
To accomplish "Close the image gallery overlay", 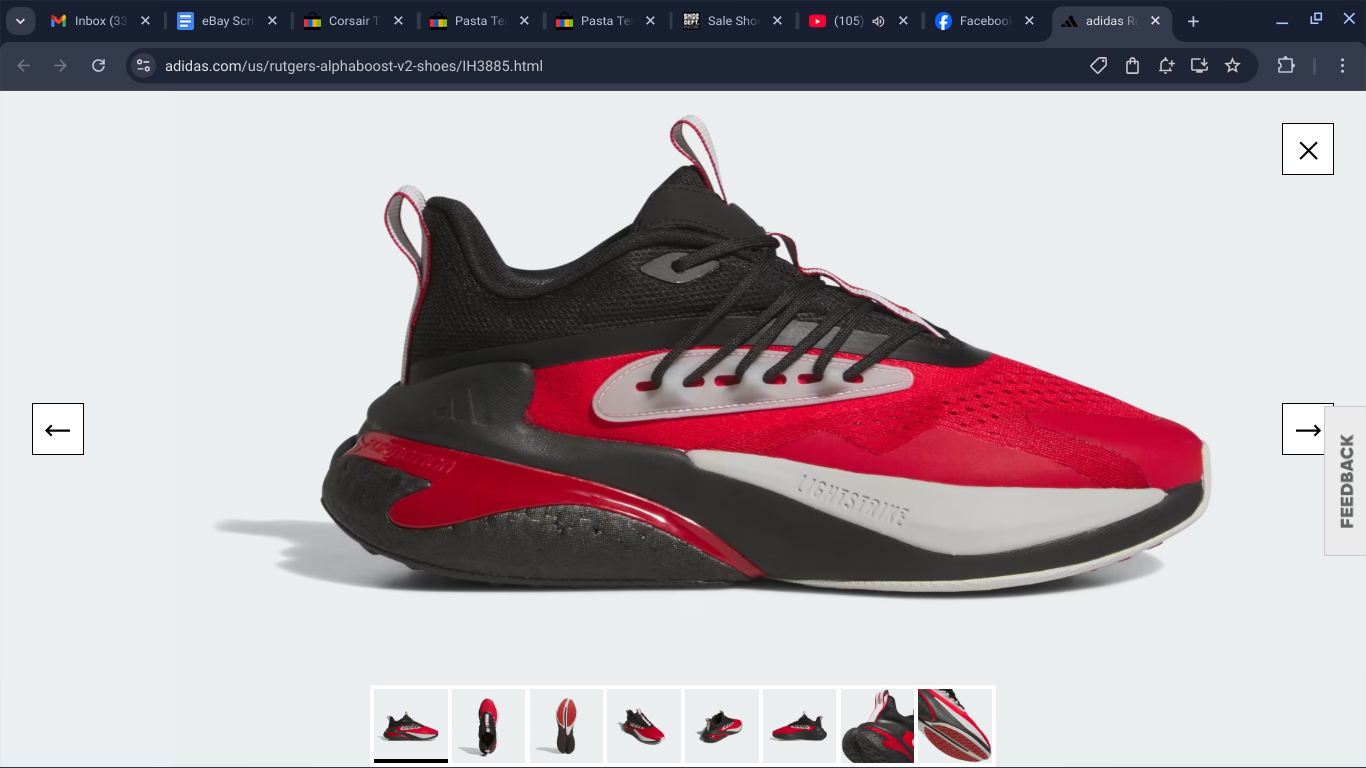I will [1307, 150].
